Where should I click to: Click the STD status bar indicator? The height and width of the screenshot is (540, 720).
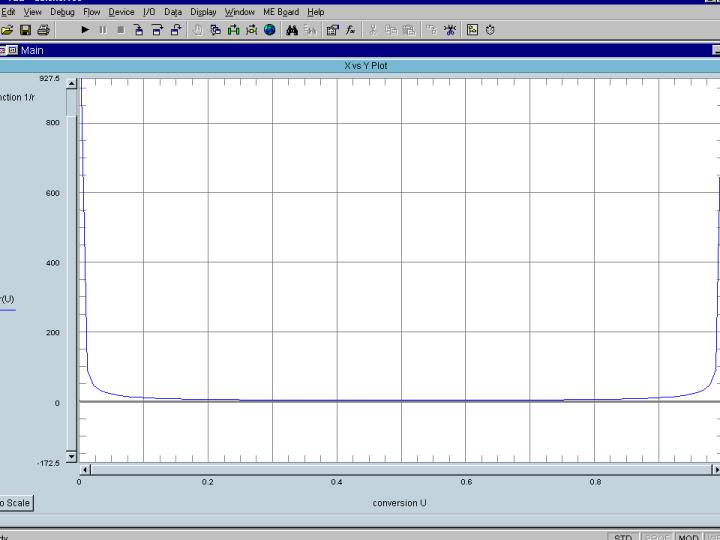point(623,537)
